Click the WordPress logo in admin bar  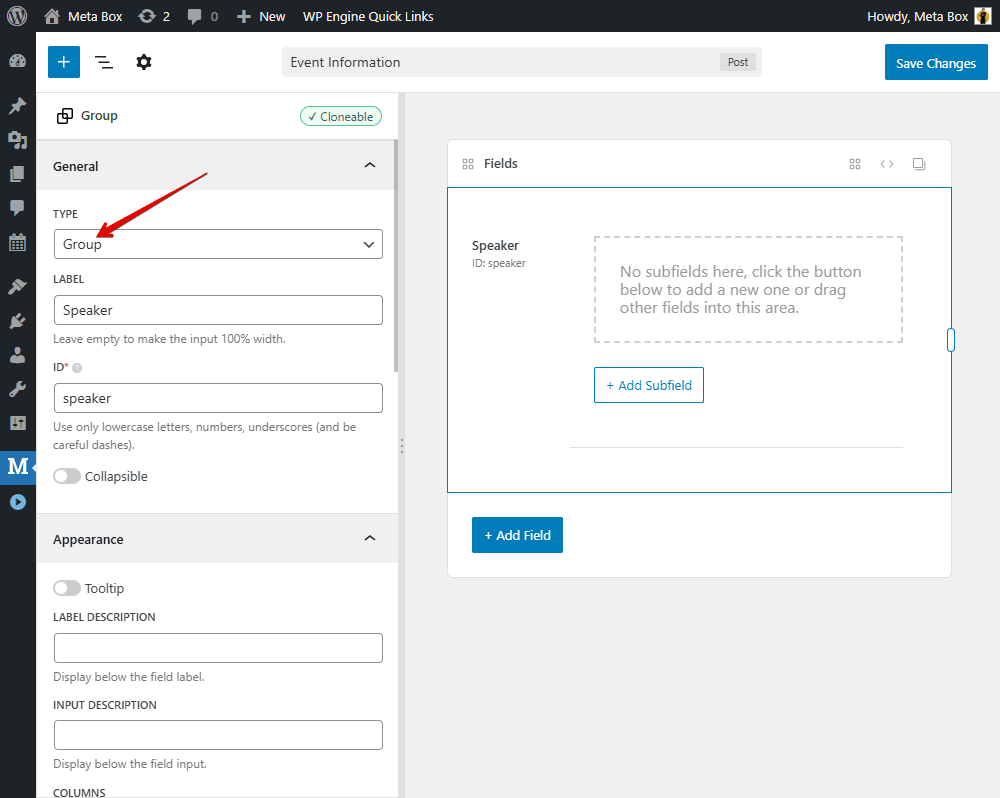[17, 16]
